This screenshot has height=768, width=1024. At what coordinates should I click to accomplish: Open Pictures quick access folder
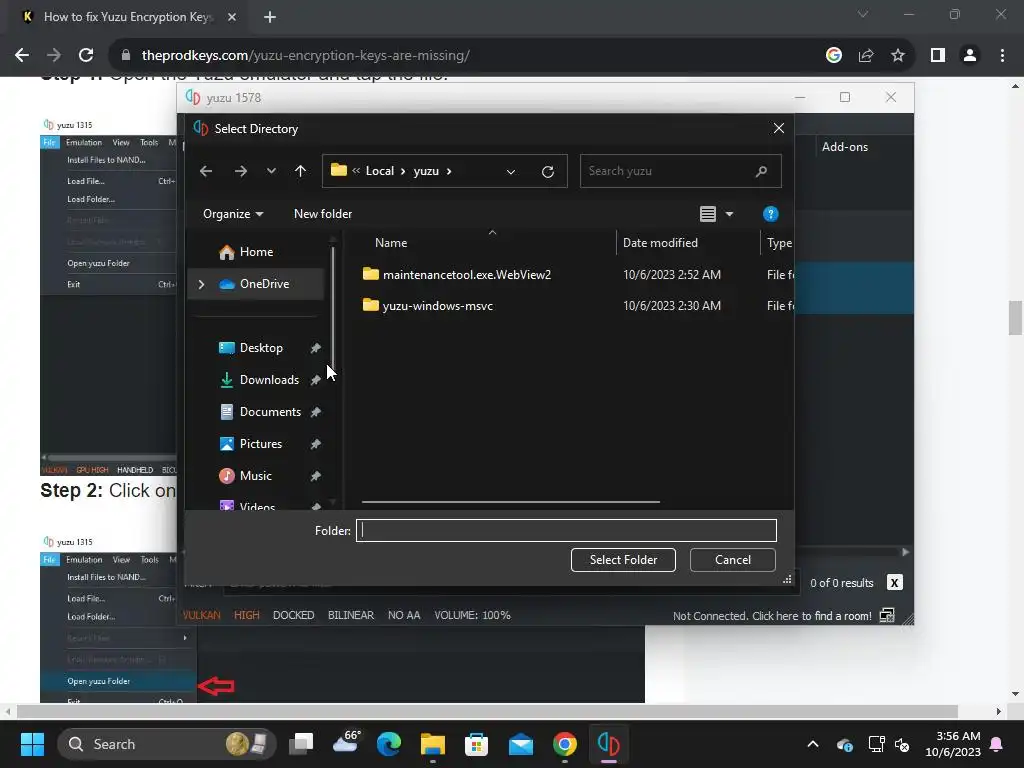261,444
